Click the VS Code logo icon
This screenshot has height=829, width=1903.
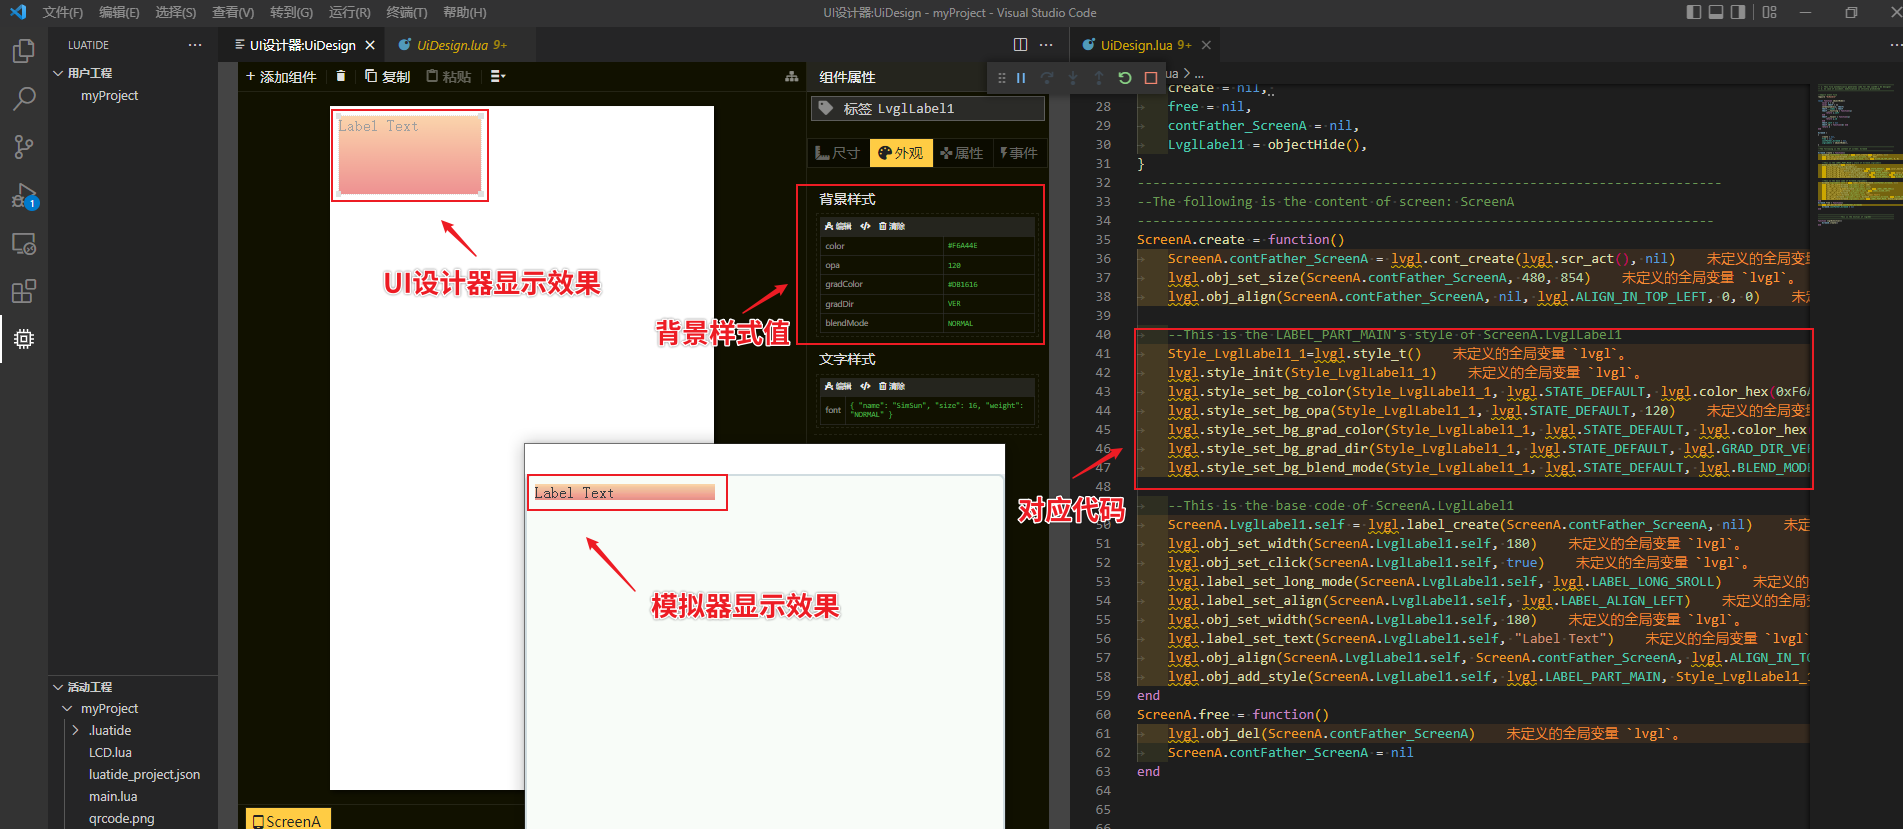click(x=17, y=12)
